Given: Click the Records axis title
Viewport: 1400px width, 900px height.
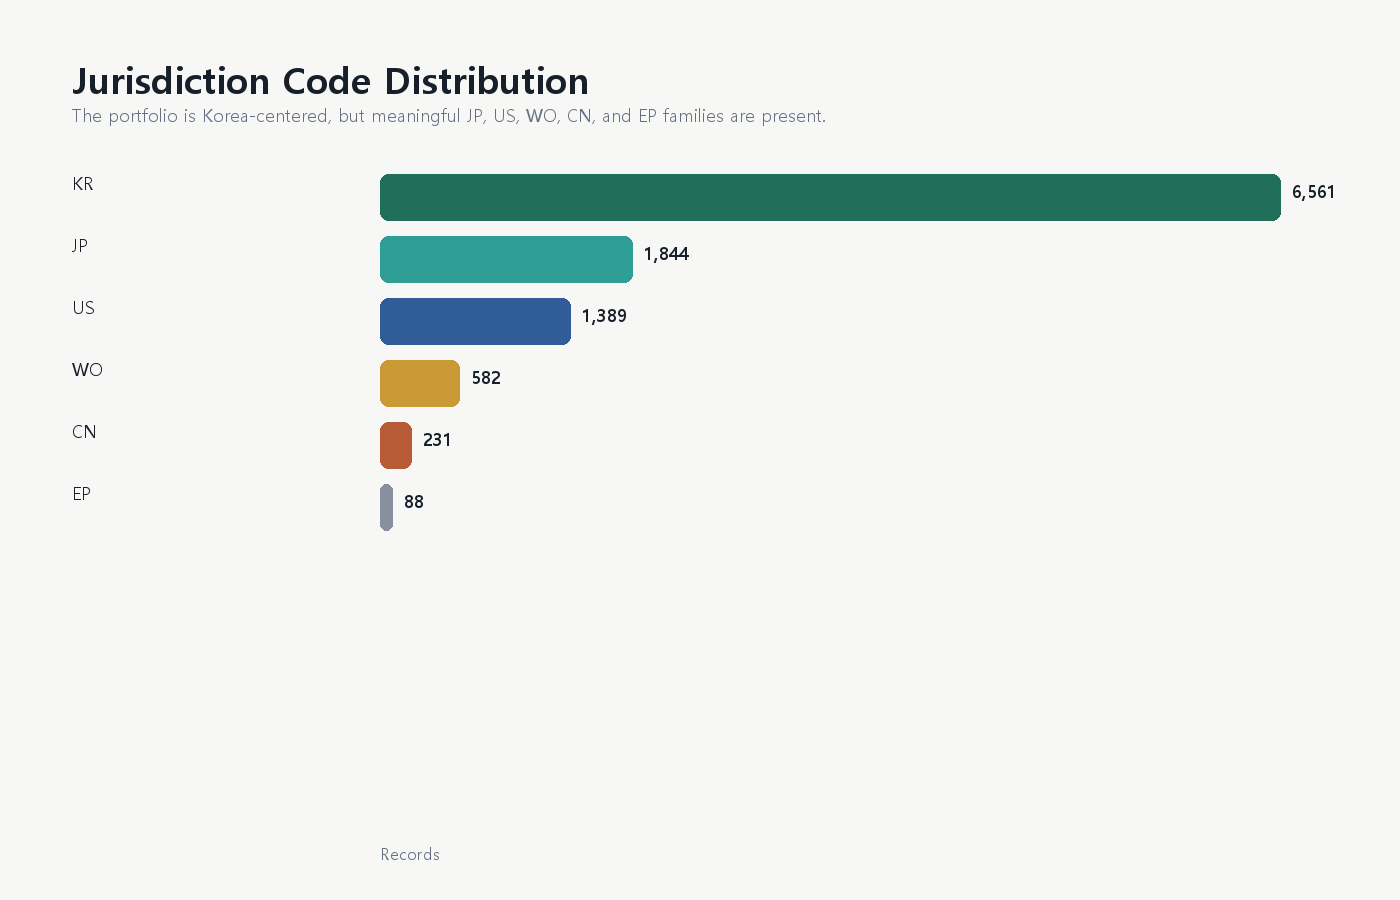Looking at the screenshot, I should (410, 854).
